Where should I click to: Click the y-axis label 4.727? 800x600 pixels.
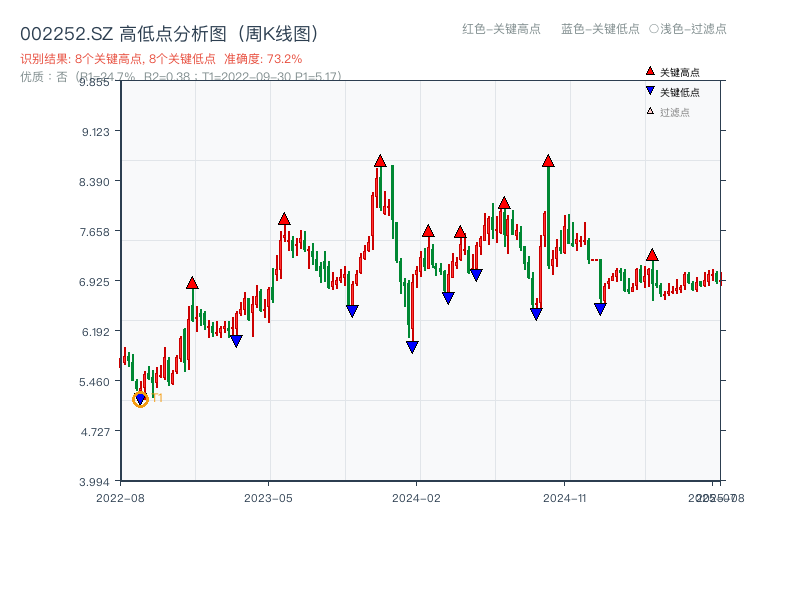(x=95, y=432)
